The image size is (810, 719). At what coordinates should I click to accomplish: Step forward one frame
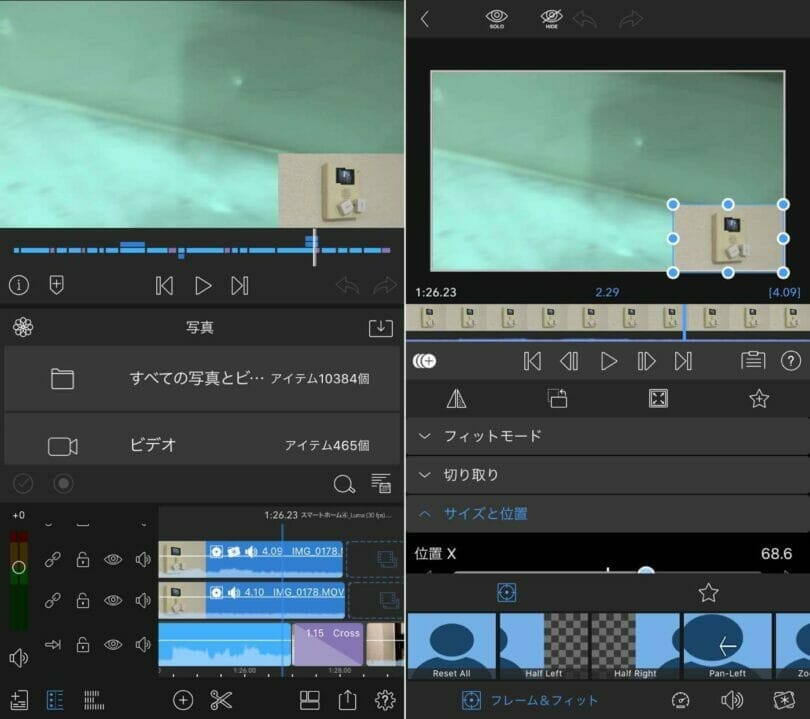tap(646, 361)
